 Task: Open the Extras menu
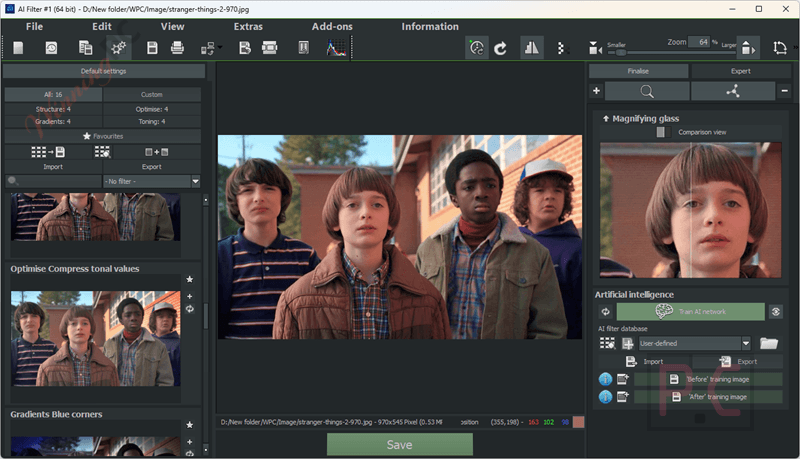pos(248,27)
